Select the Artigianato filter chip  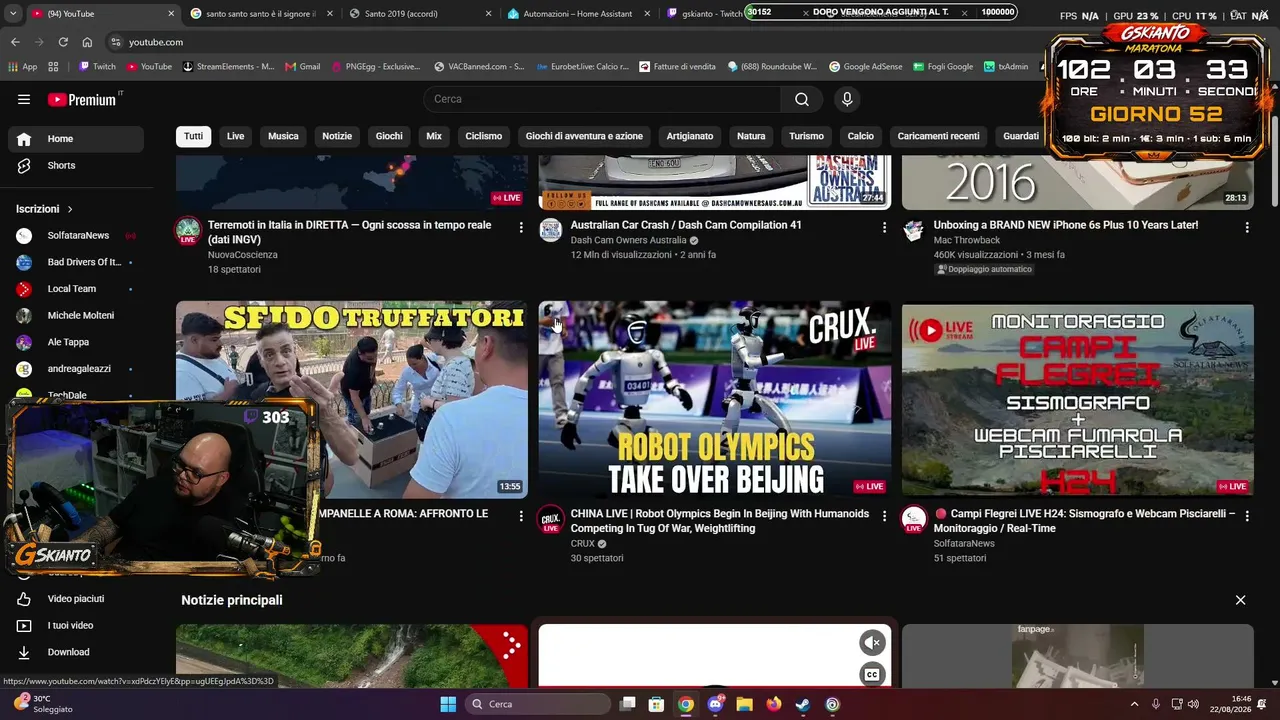(690, 136)
